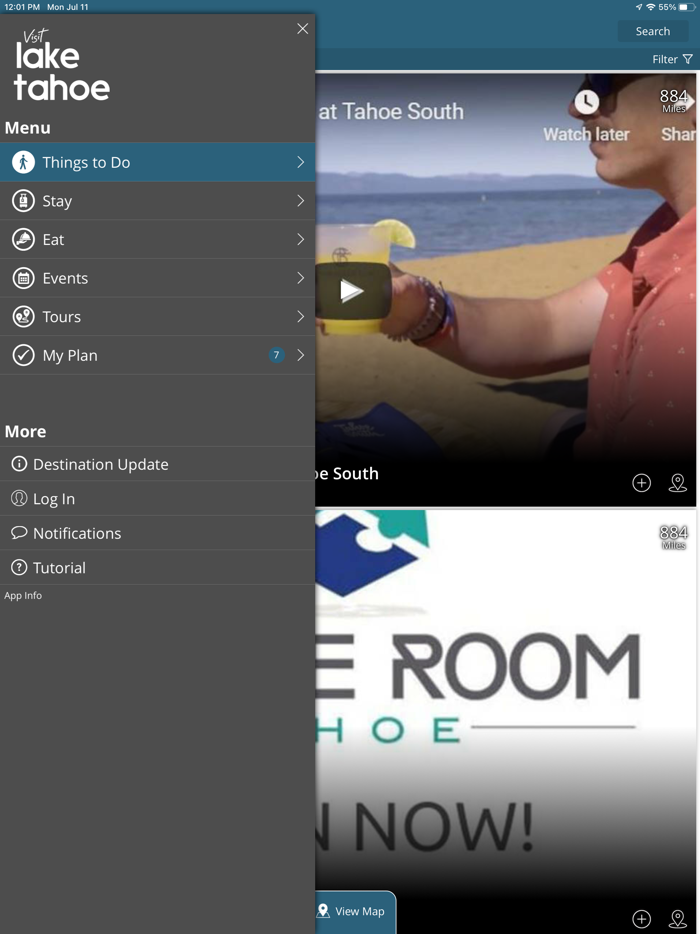Add the Room Tahoe card to plan
This screenshot has height=934, width=700.
pyautogui.click(x=642, y=919)
